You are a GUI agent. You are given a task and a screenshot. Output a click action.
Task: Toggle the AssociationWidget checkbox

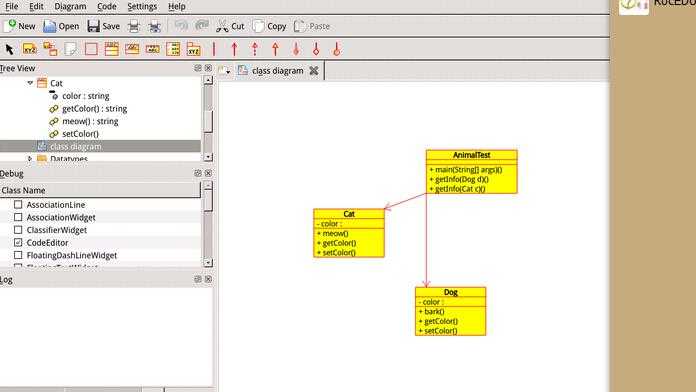tap(18, 217)
